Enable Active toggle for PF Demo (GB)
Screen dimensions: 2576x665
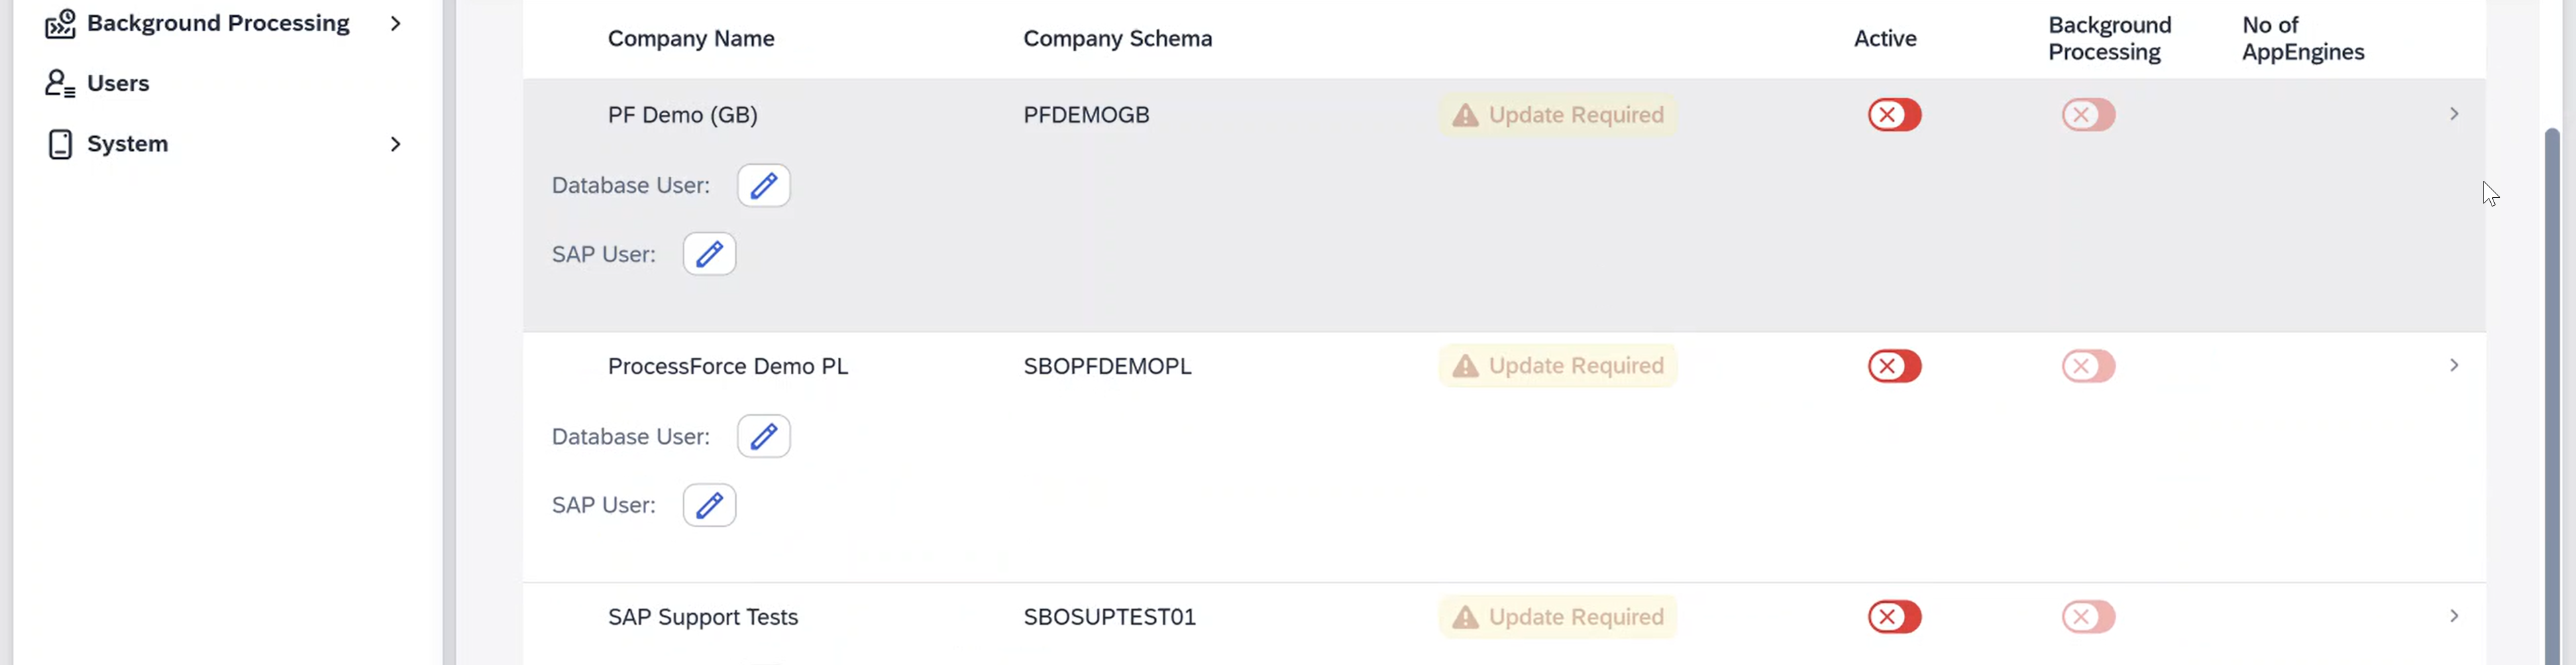coord(1893,114)
